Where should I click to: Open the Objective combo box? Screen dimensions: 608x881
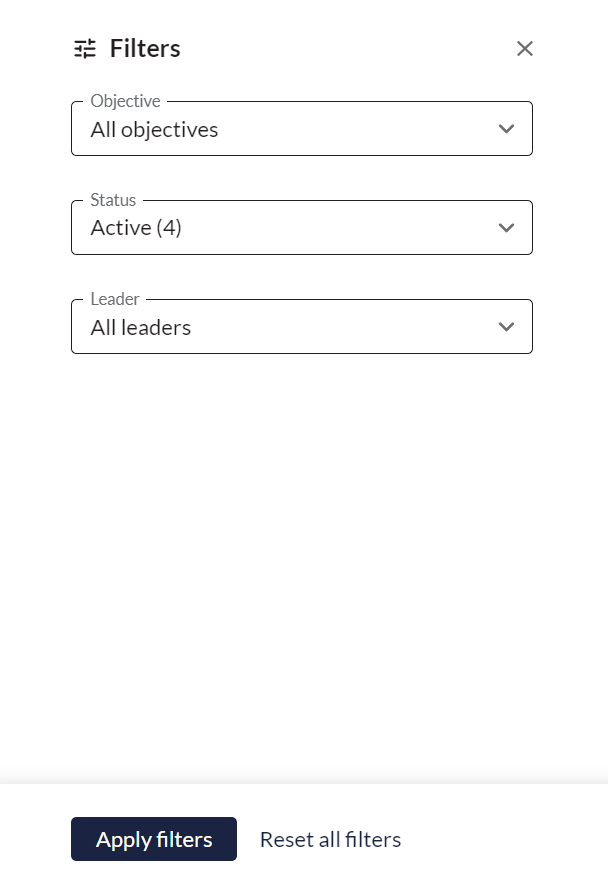click(302, 129)
